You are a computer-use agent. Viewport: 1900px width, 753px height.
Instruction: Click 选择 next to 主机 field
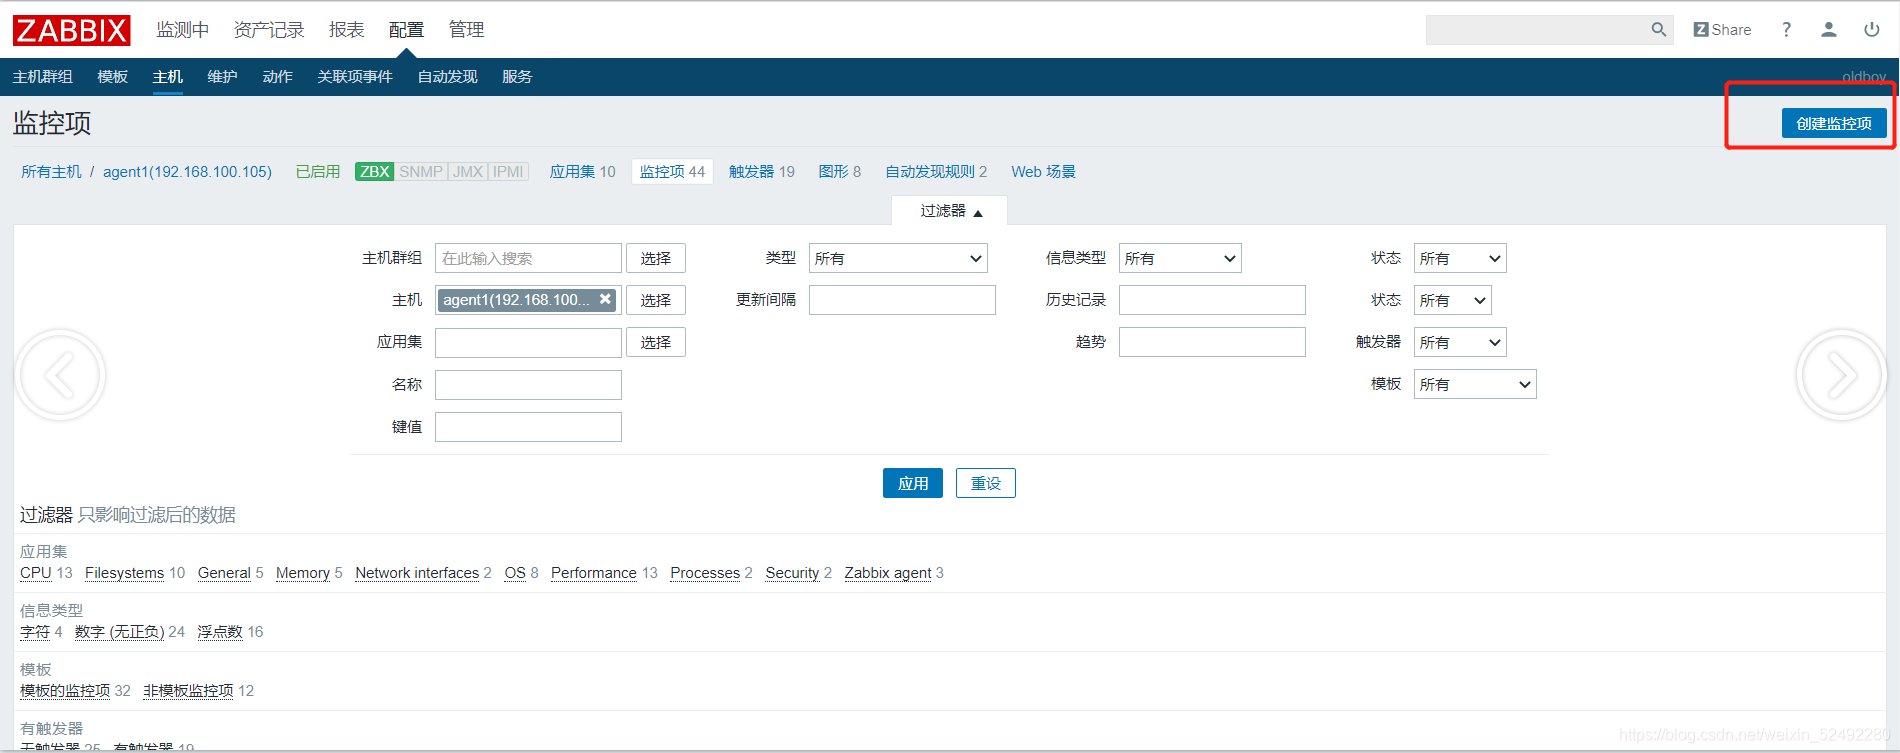(x=656, y=300)
